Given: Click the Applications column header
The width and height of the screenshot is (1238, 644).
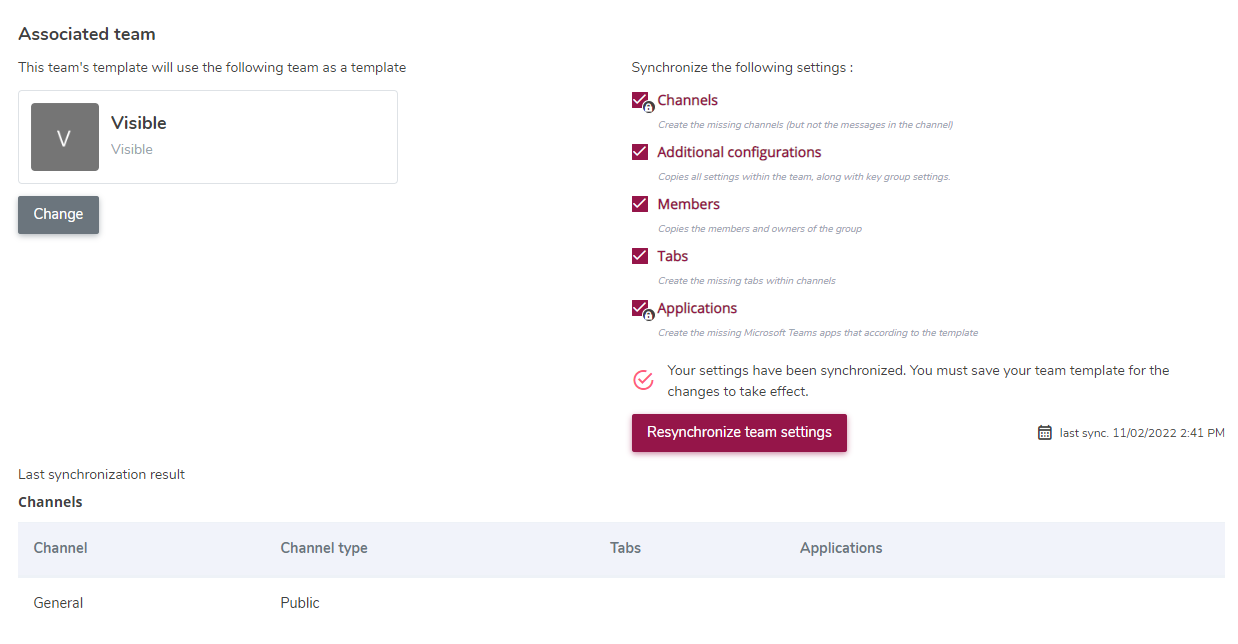Looking at the screenshot, I should (841, 548).
